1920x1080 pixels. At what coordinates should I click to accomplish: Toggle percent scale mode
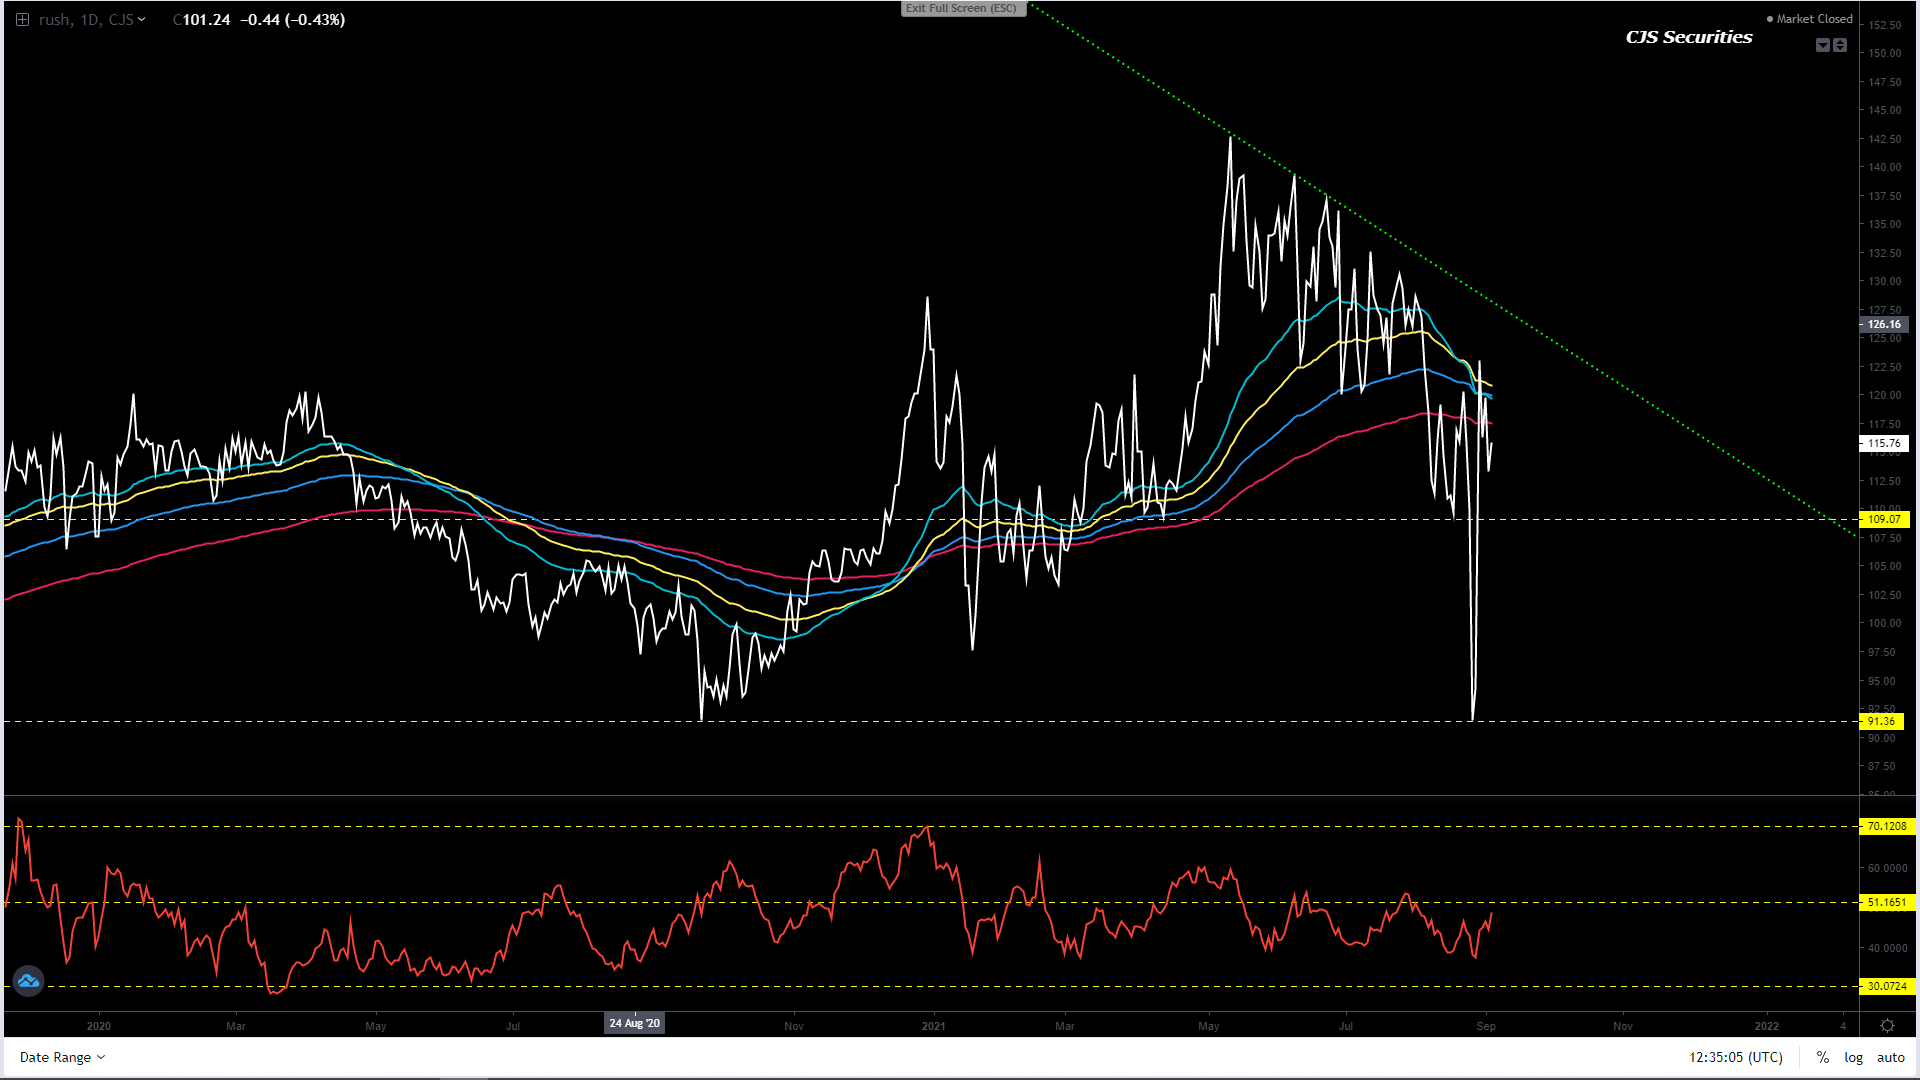(x=1823, y=1057)
